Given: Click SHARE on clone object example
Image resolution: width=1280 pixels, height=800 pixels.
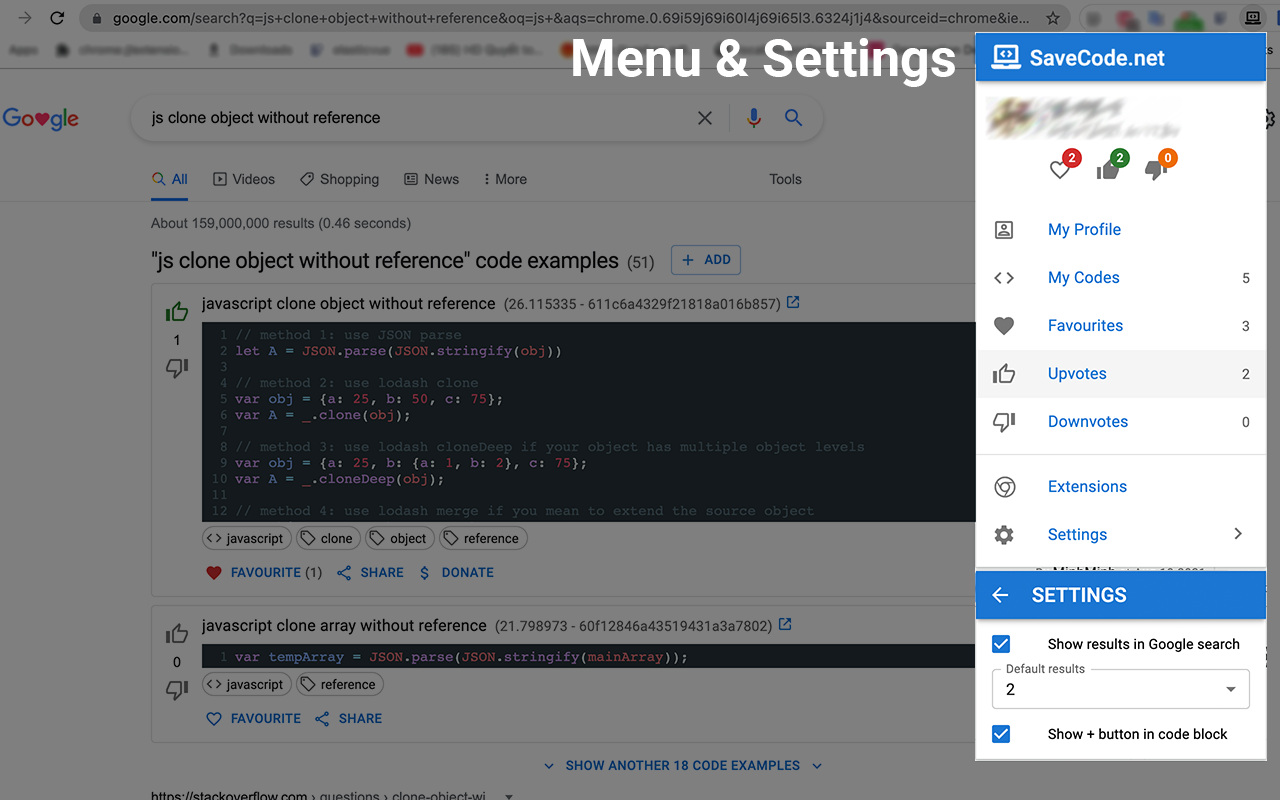Looking at the screenshot, I should click(370, 573).
